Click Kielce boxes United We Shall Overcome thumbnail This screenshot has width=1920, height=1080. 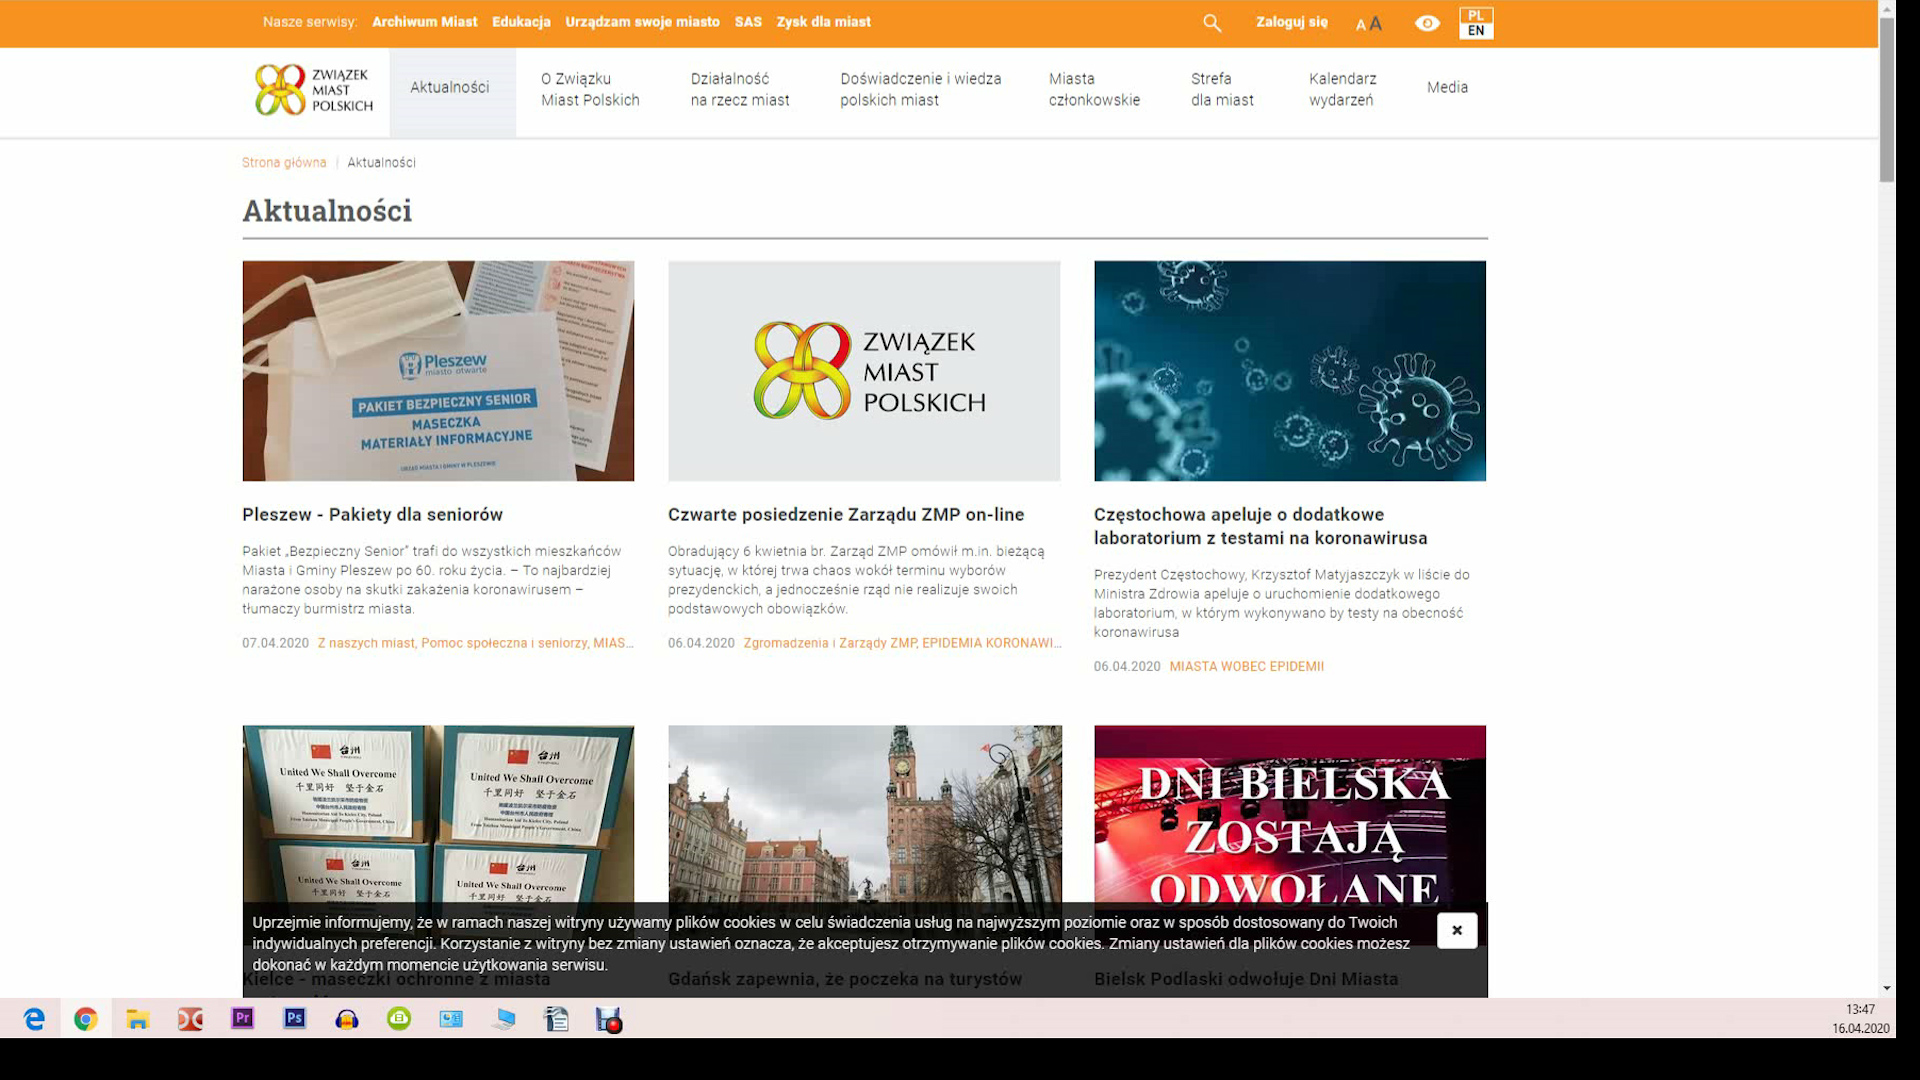438,815
